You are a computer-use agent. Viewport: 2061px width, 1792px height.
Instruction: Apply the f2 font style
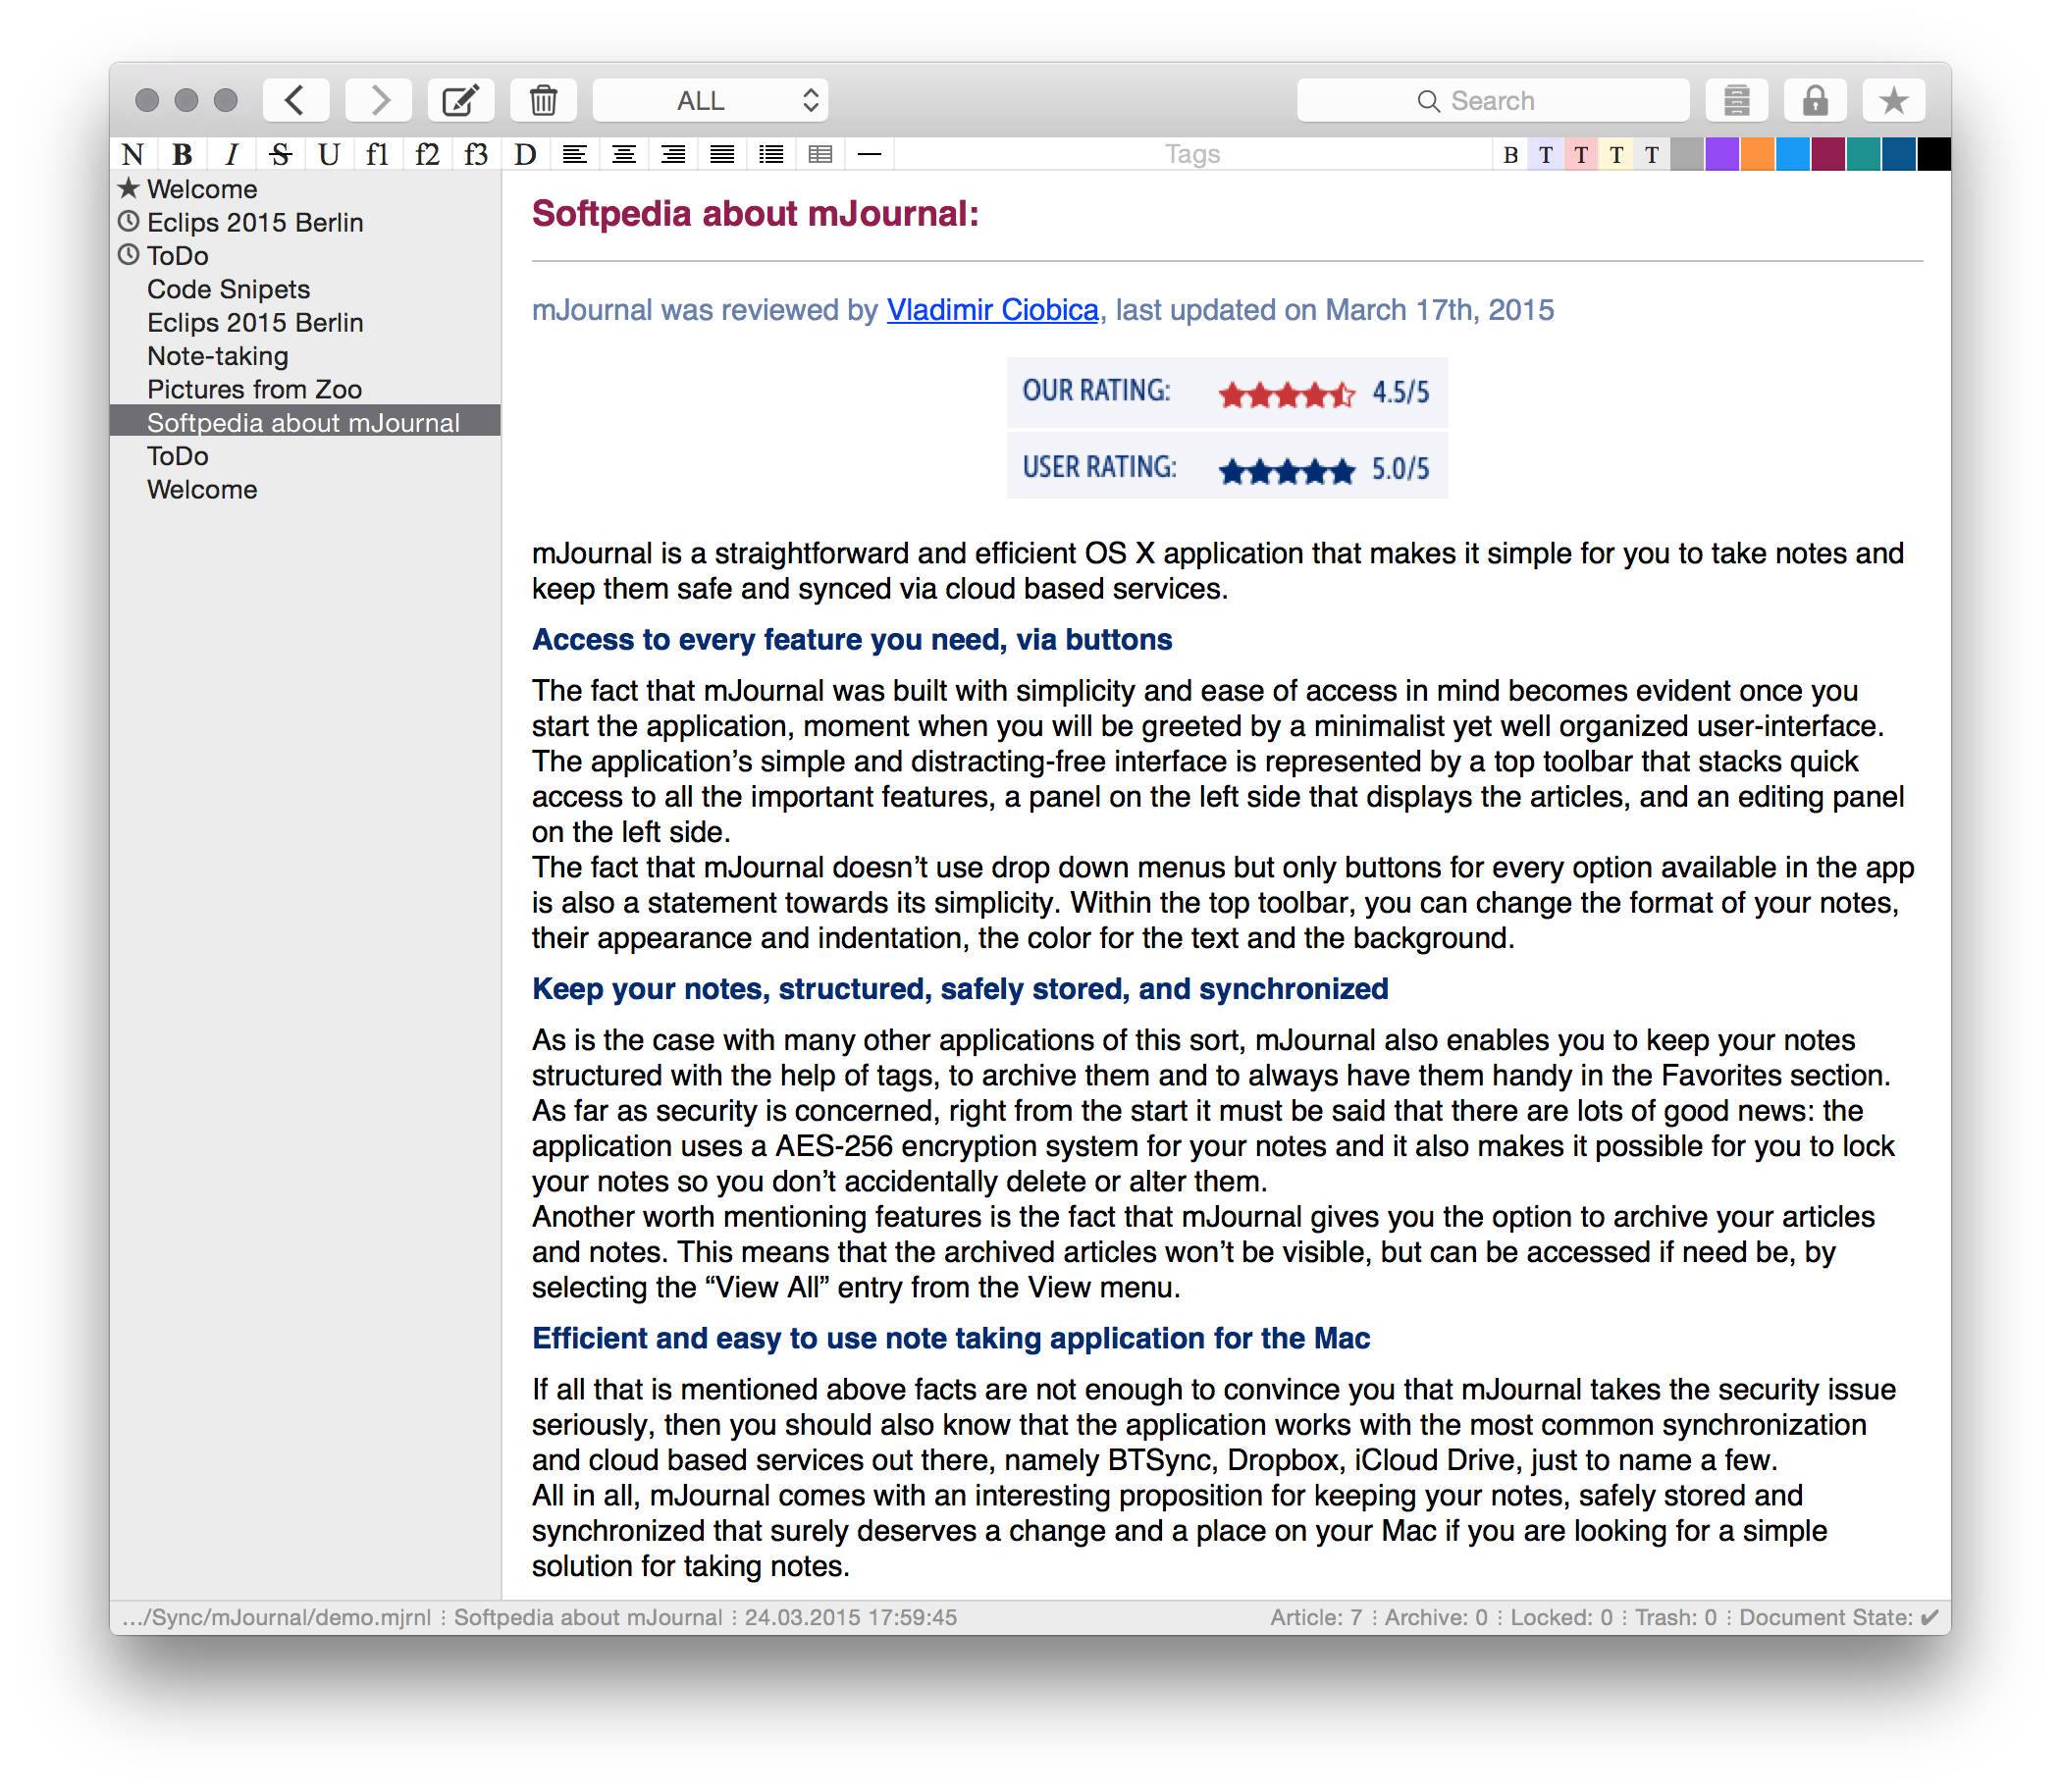click(x=427, y=154)
